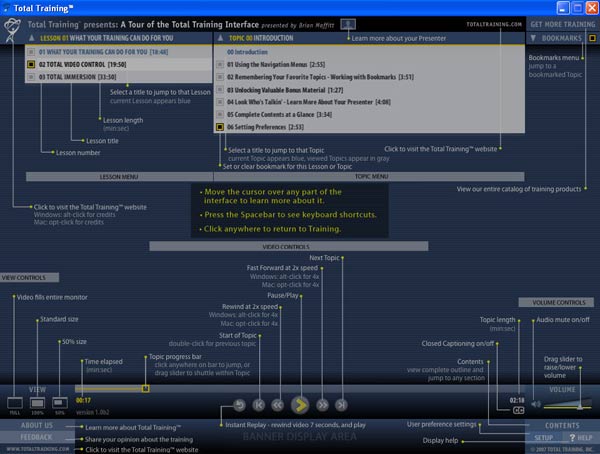Expand the Bookmarks dropdown menu

[533, 38]
